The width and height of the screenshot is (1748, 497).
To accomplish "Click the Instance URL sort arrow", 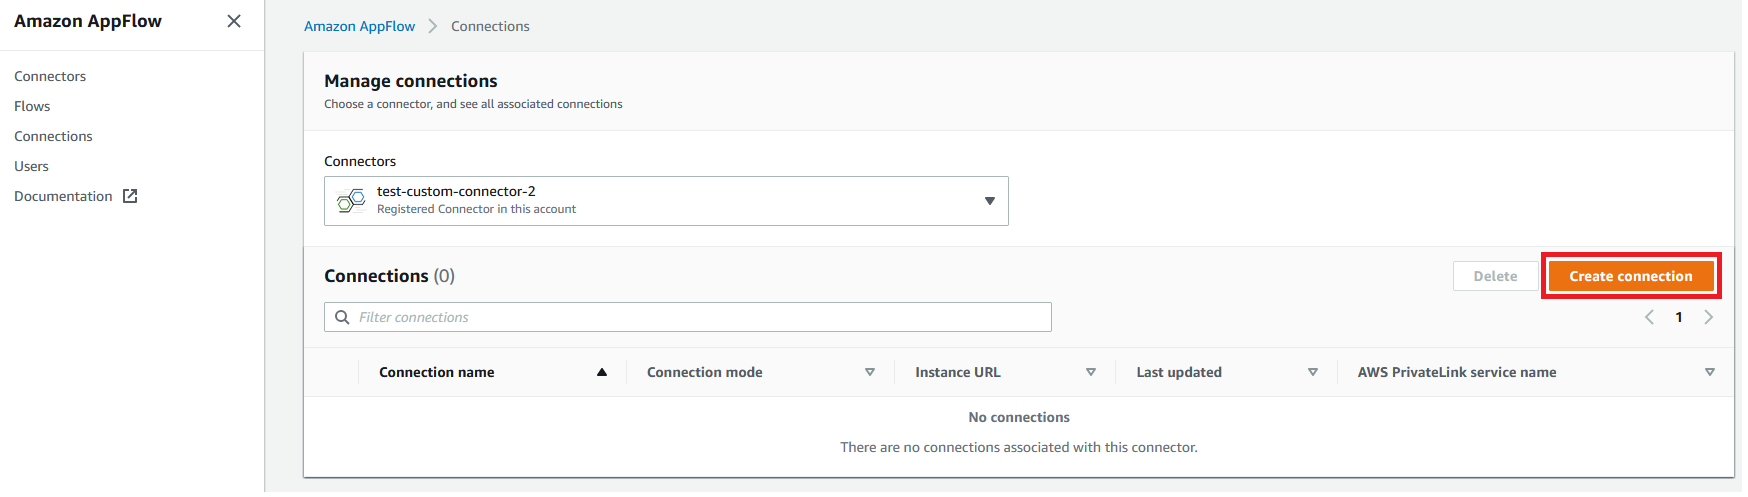I will (x=1091, y=372).
